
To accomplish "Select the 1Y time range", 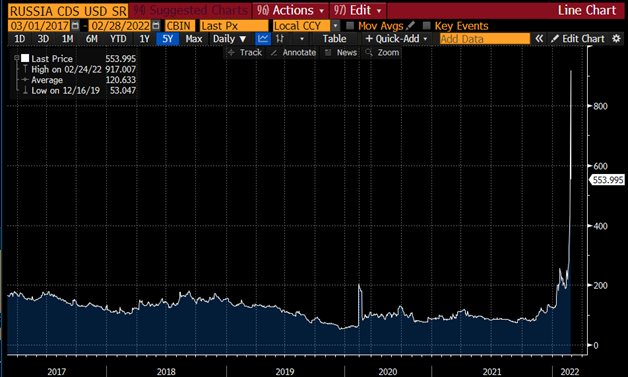I will (144, 39).
